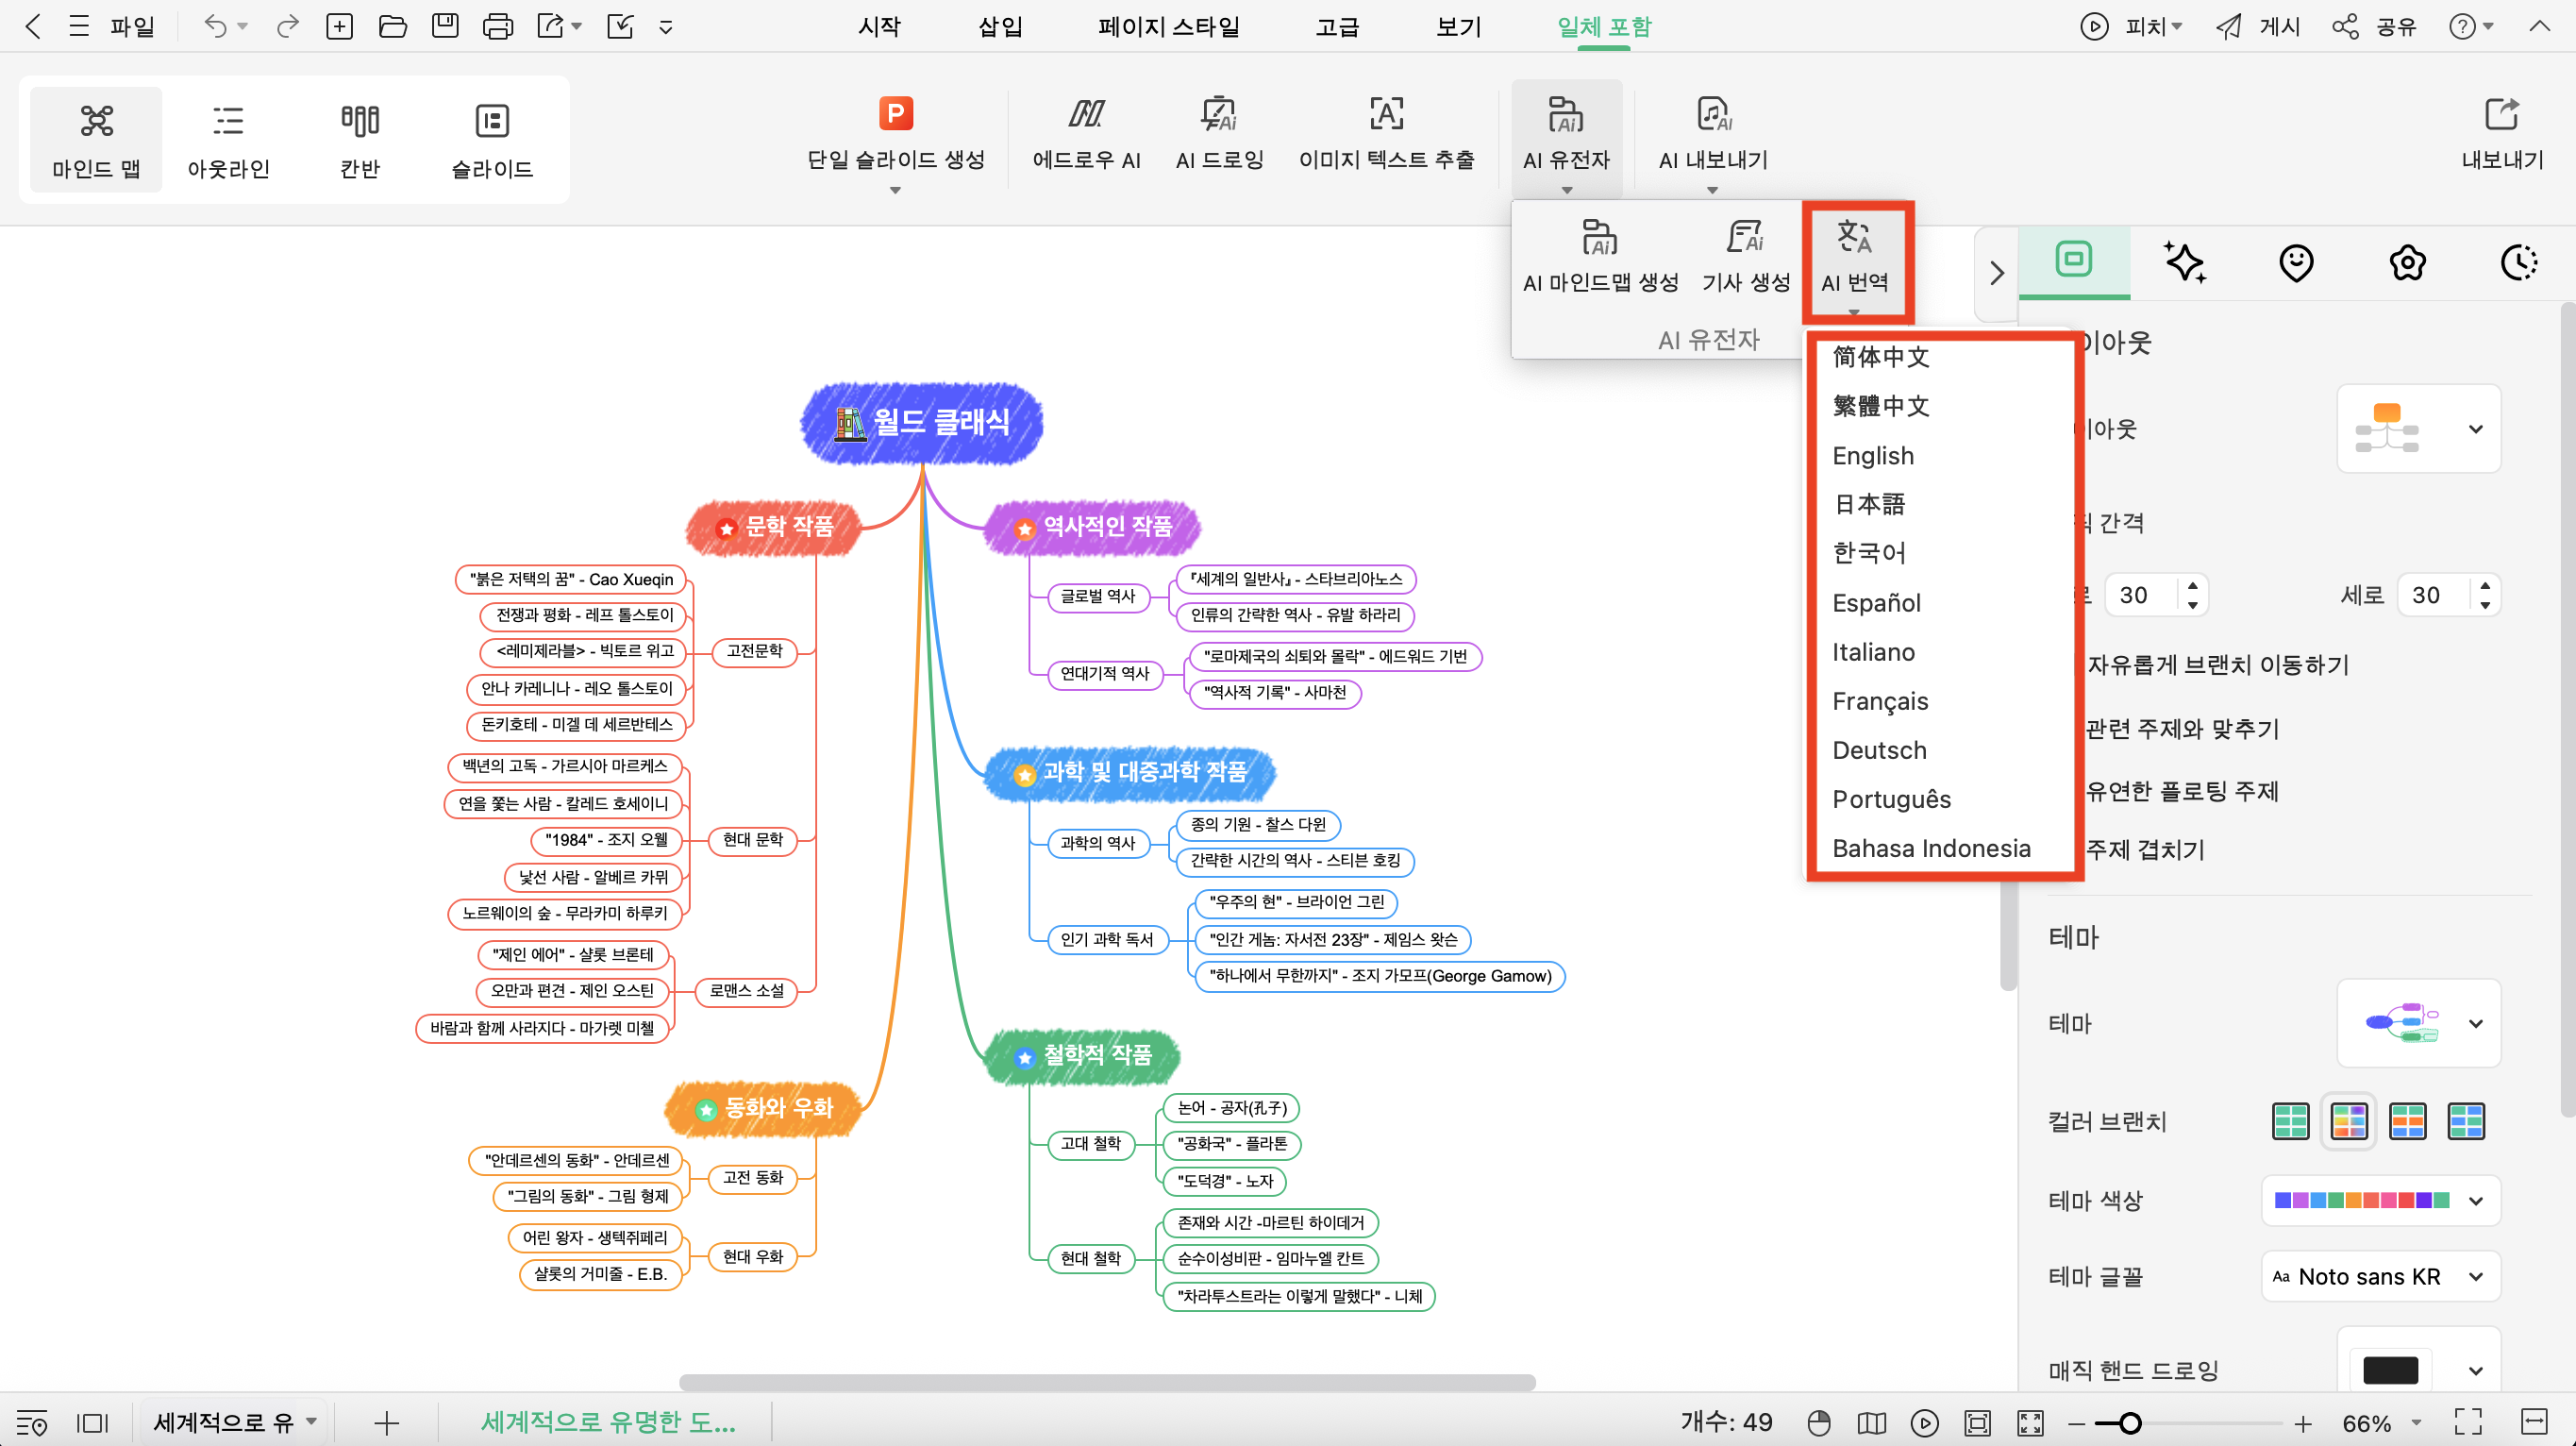Open the 파일 file menu
2576x1446 pixels.
(x=132, y=26)
